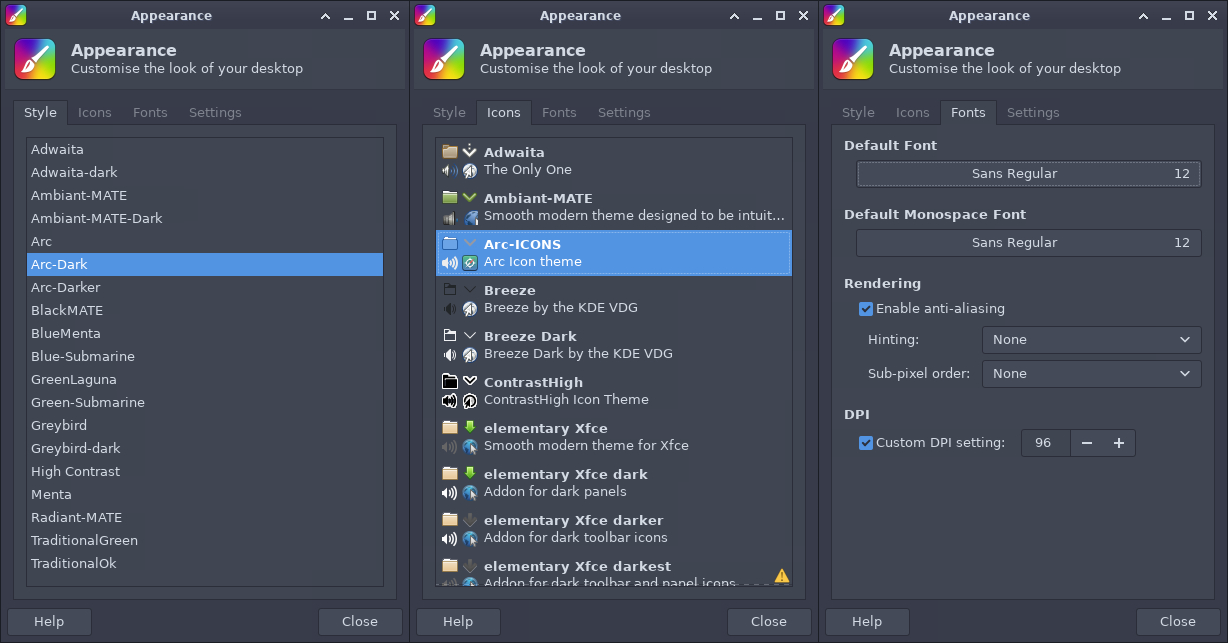This screenshot has width=1228, height=643.
Task: Click the folder icon beside the plain Breeze theme
Action: [450, 290]
